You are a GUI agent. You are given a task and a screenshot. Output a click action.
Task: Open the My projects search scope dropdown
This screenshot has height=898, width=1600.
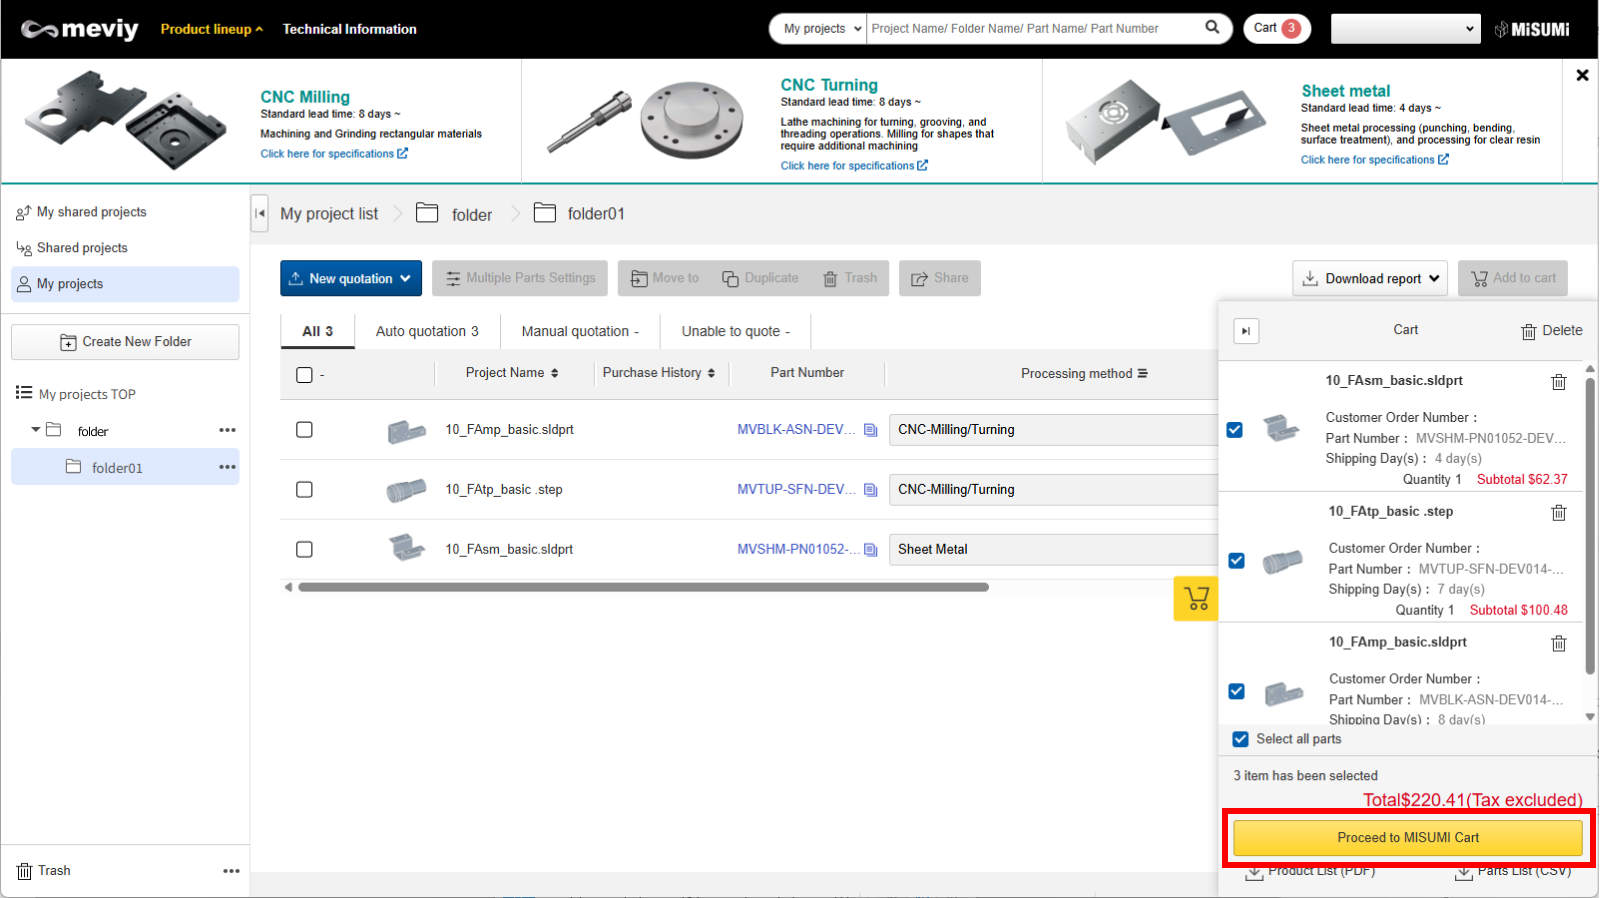tap(820, 29)
